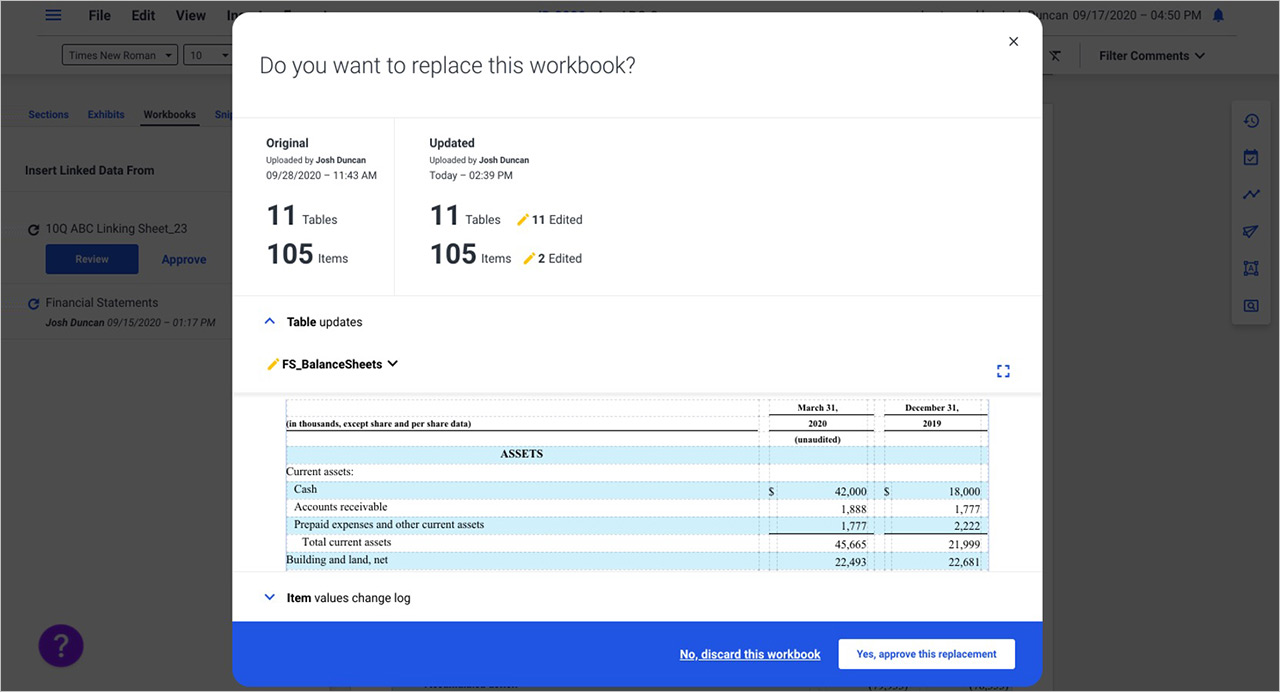
Task: Expand the Item values change log
Action: (269, 598)
